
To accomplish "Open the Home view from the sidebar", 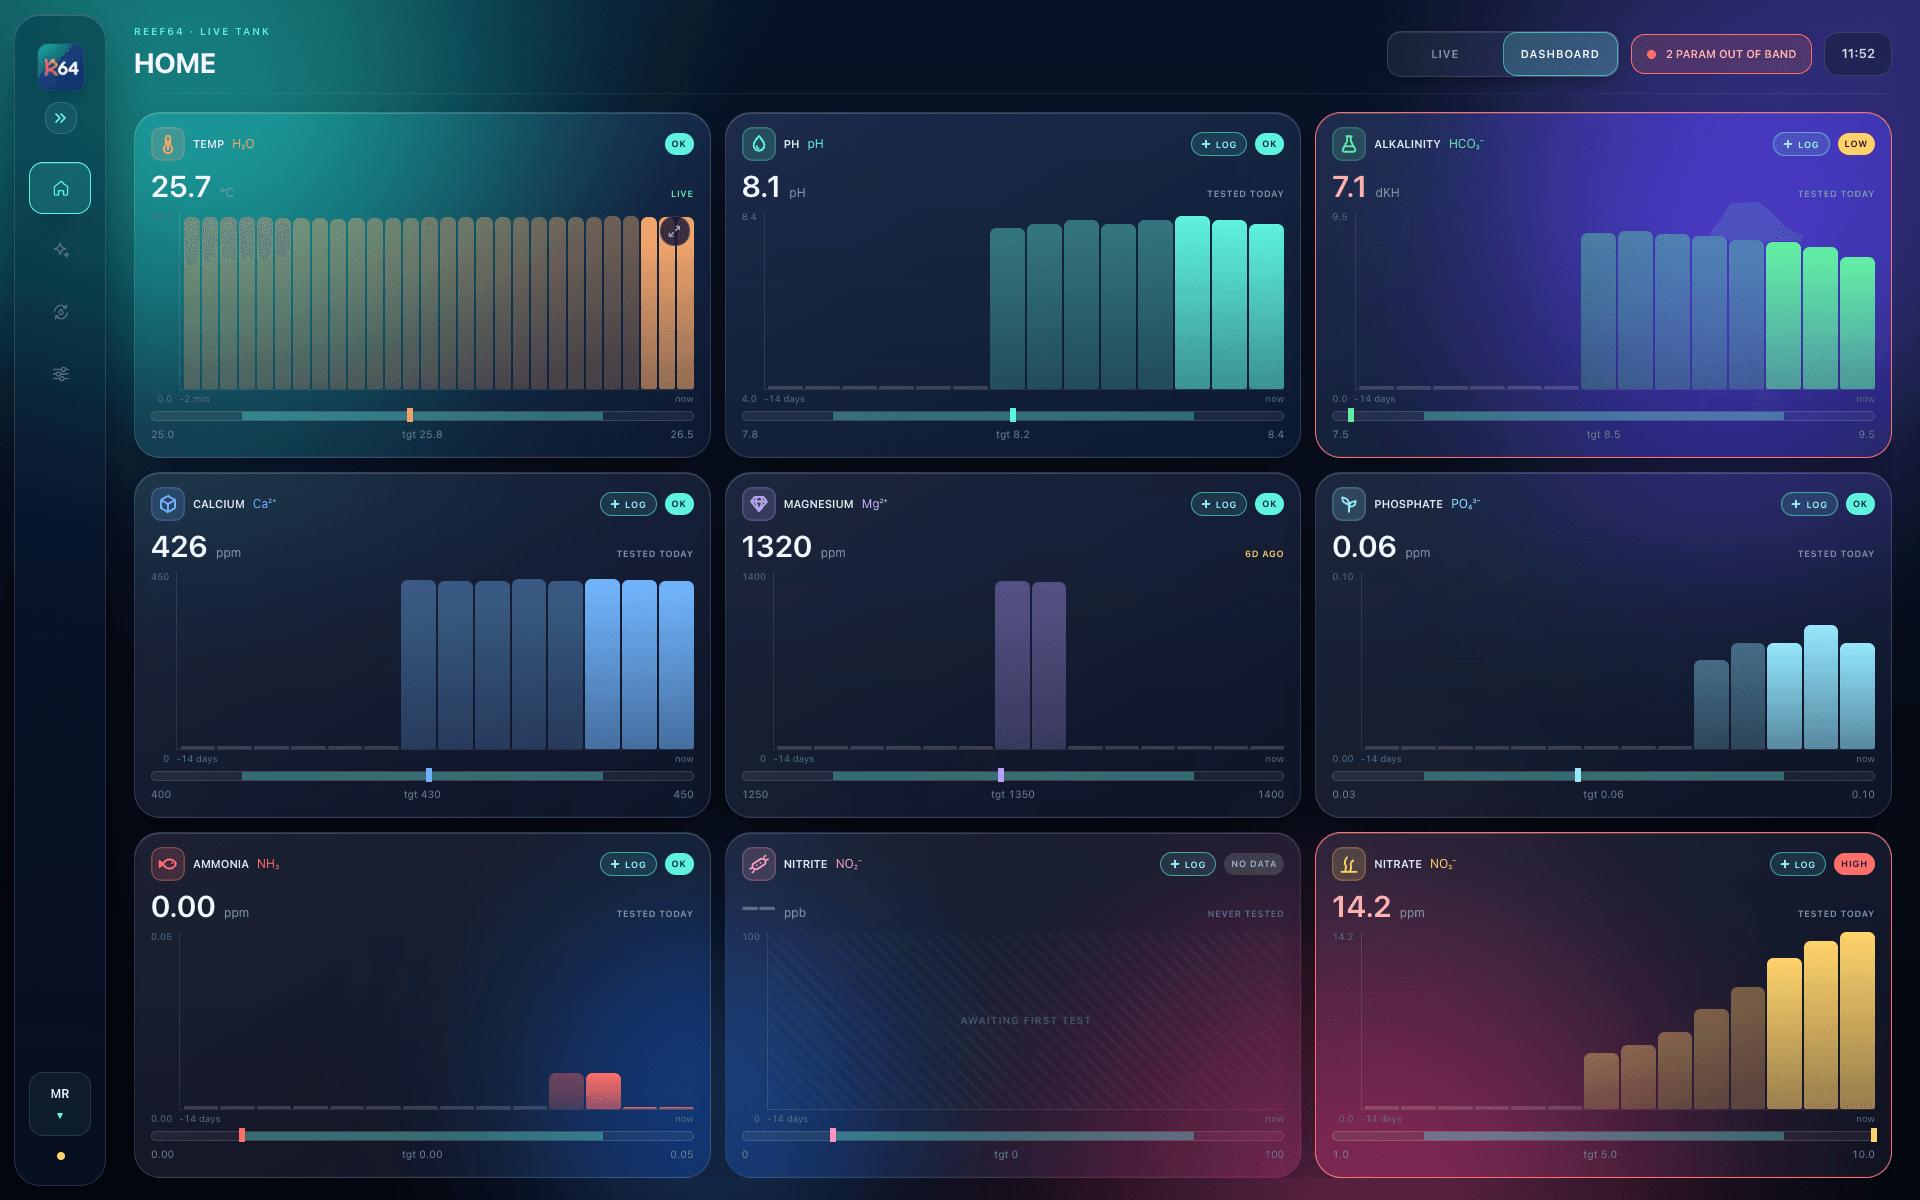I will (60, 188).
